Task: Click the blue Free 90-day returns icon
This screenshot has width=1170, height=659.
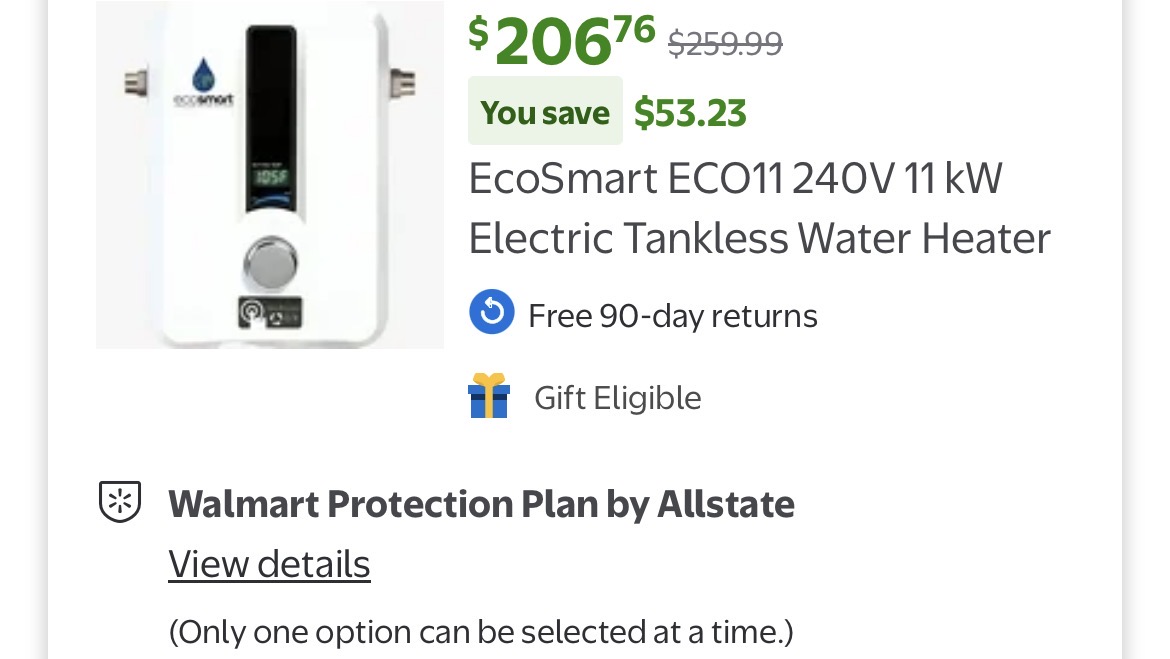Action: click(491, 313)
